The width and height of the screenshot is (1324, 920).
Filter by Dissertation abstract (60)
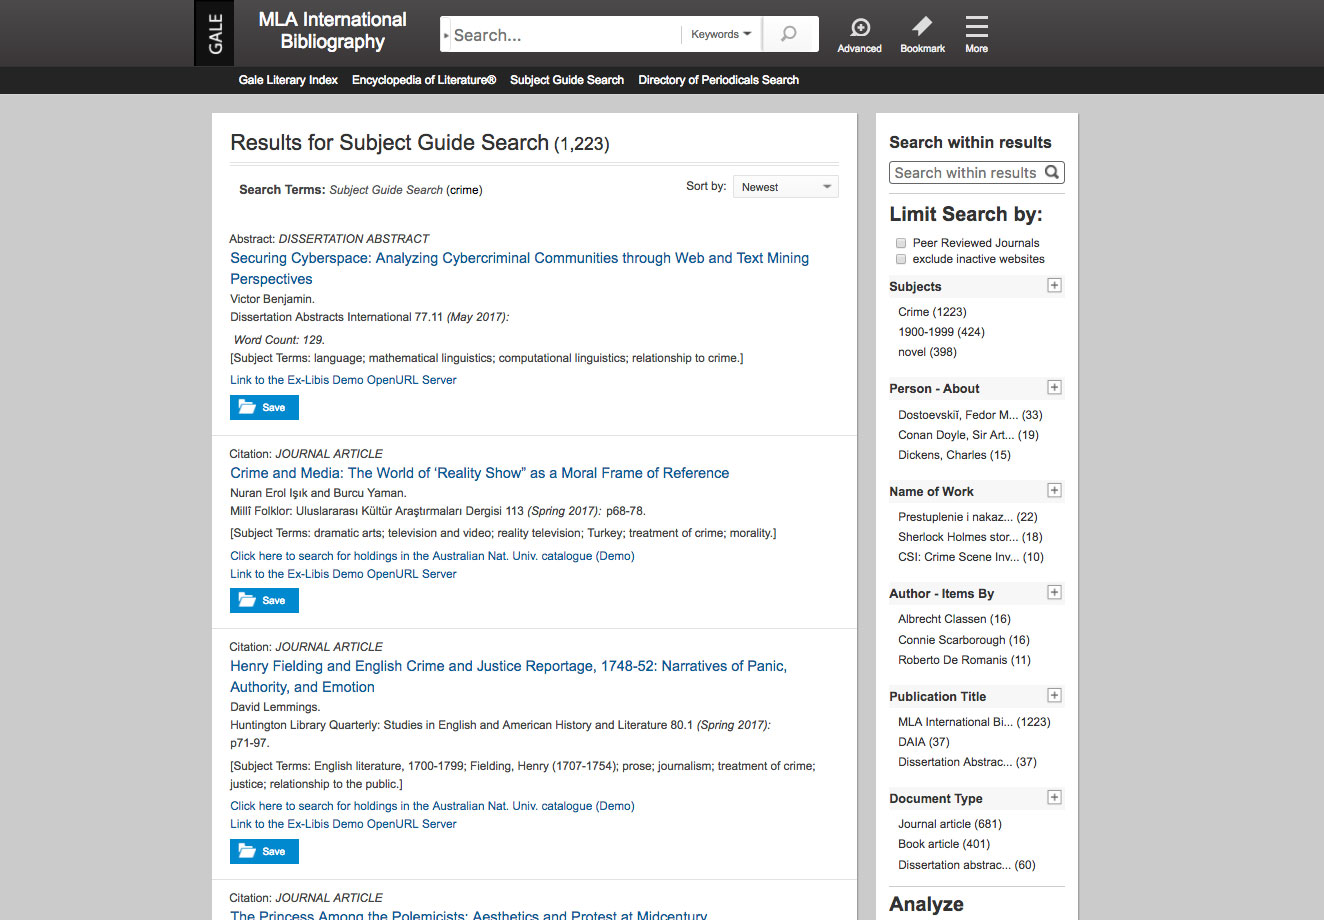point(967,865)
